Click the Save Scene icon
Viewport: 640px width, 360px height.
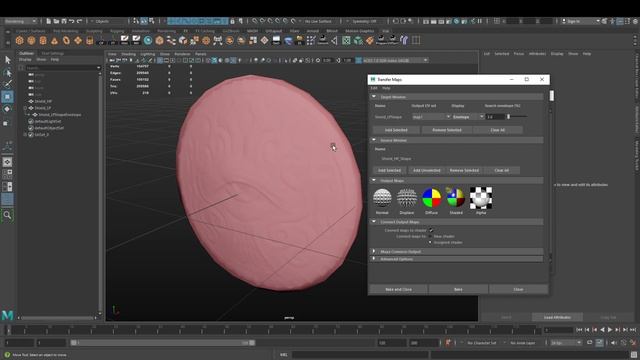(64, 21)
